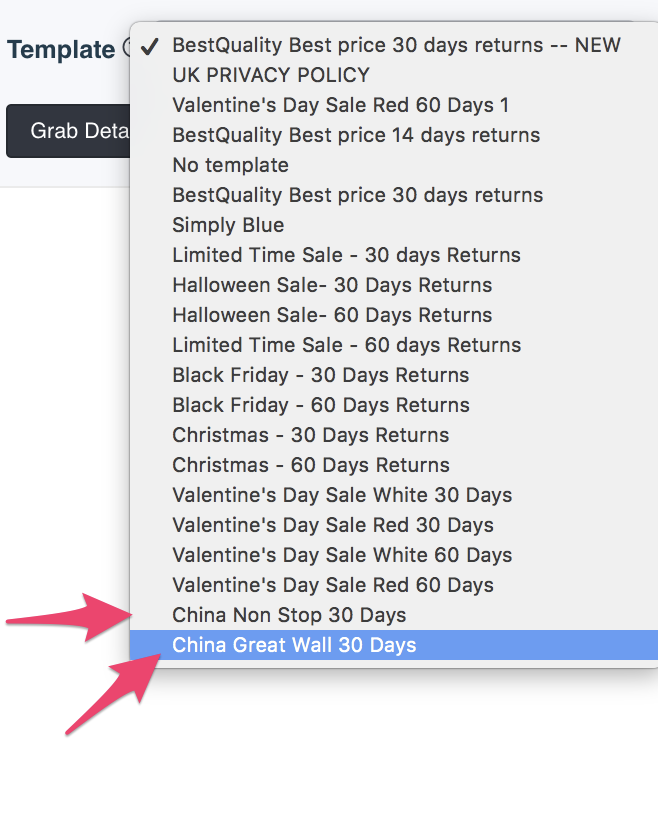Viewport: 658px width, 824px height.
Task: Choose Black Friday - 30 Days Returns
Action: pyautogui.click(x=394, y=375)
